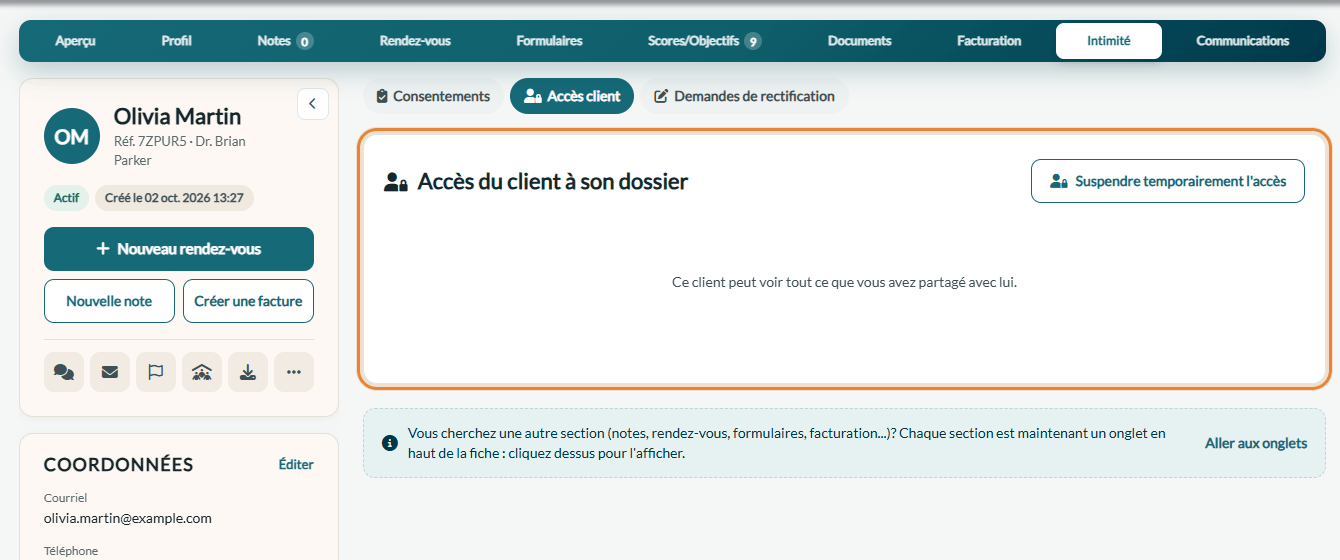This screenshot has height=560, width=1340.
Task: Click the envelope email icon button
Action: pos(110,372)
